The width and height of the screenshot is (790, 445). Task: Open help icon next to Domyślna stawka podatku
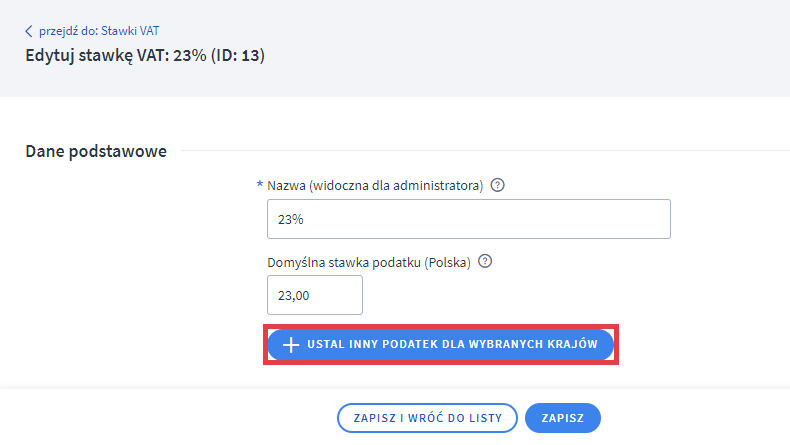click(485, 261)
